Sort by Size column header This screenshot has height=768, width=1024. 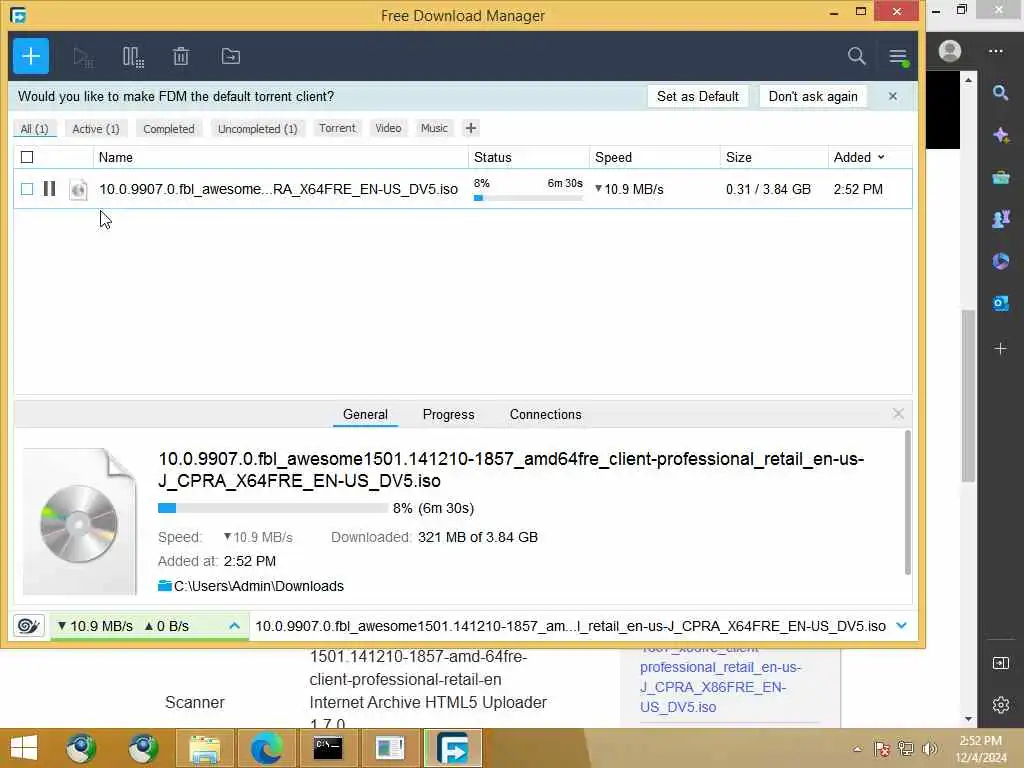pos(739,157)
